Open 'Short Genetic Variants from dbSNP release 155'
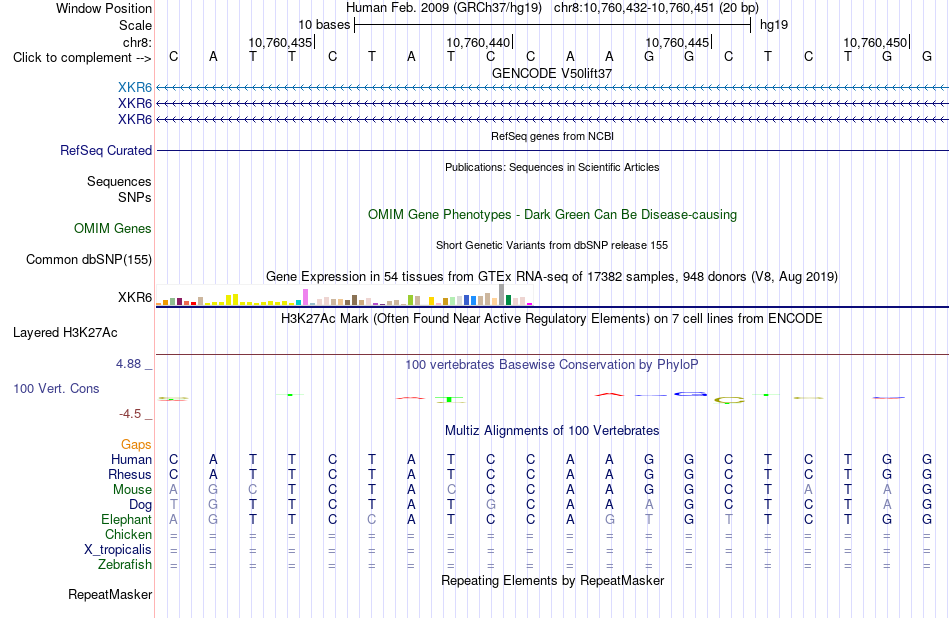 coord(552,245)
